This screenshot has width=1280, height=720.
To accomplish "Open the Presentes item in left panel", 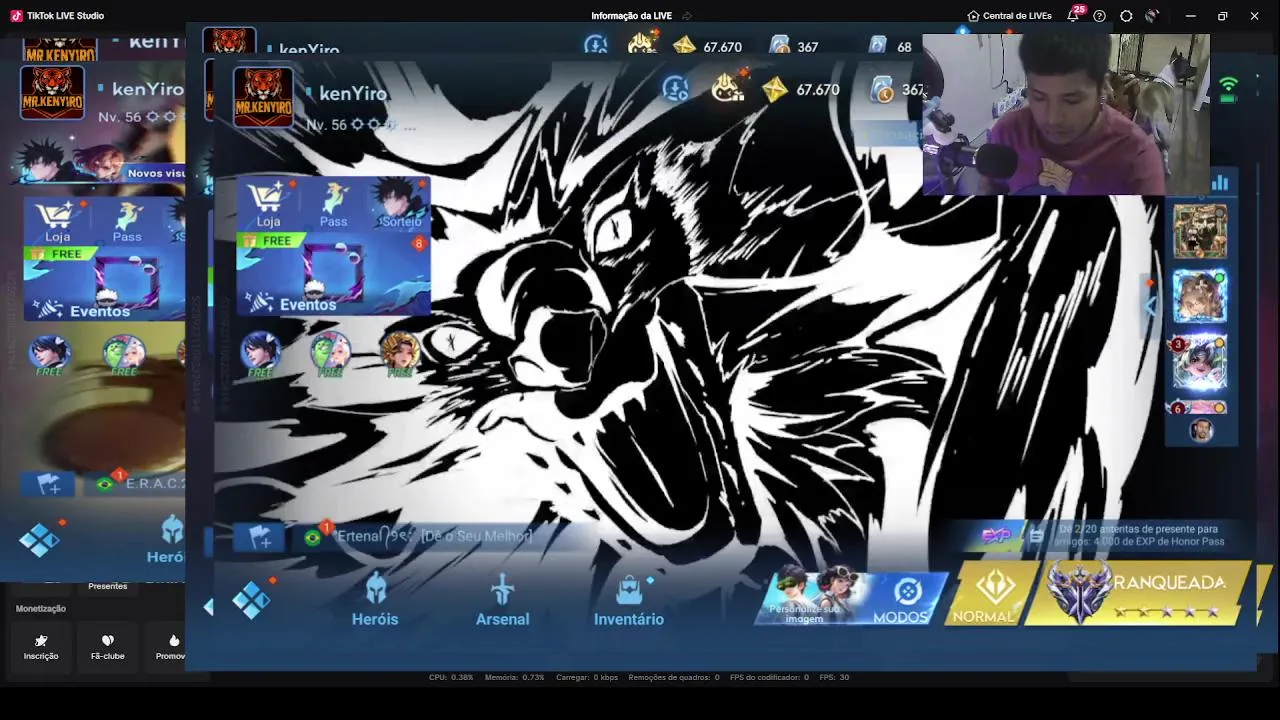I will [x=107, y=586].
